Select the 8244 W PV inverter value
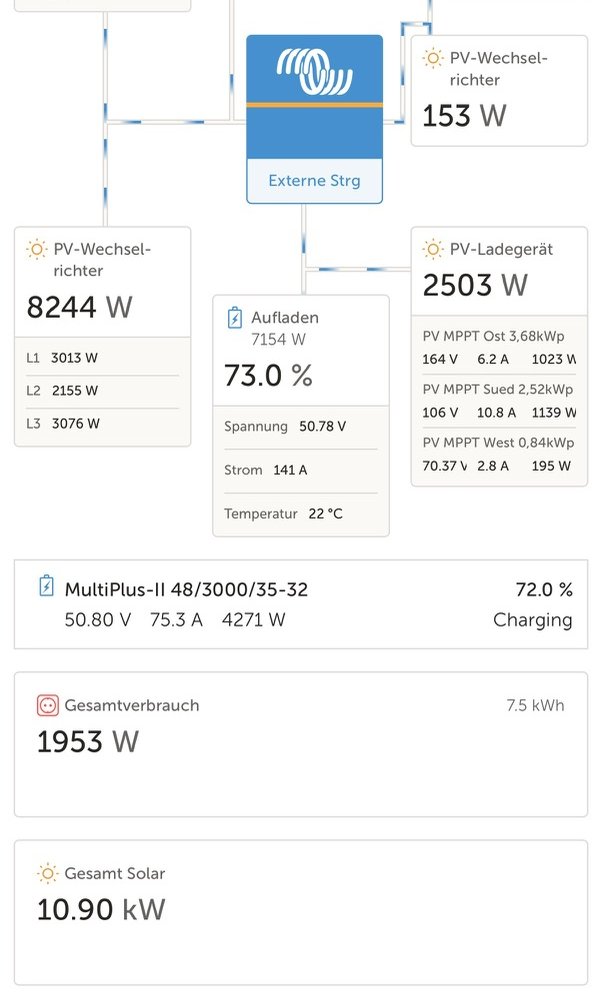This screenshot has height=996, width=601. pyautogui.click(x=79, y=307)
